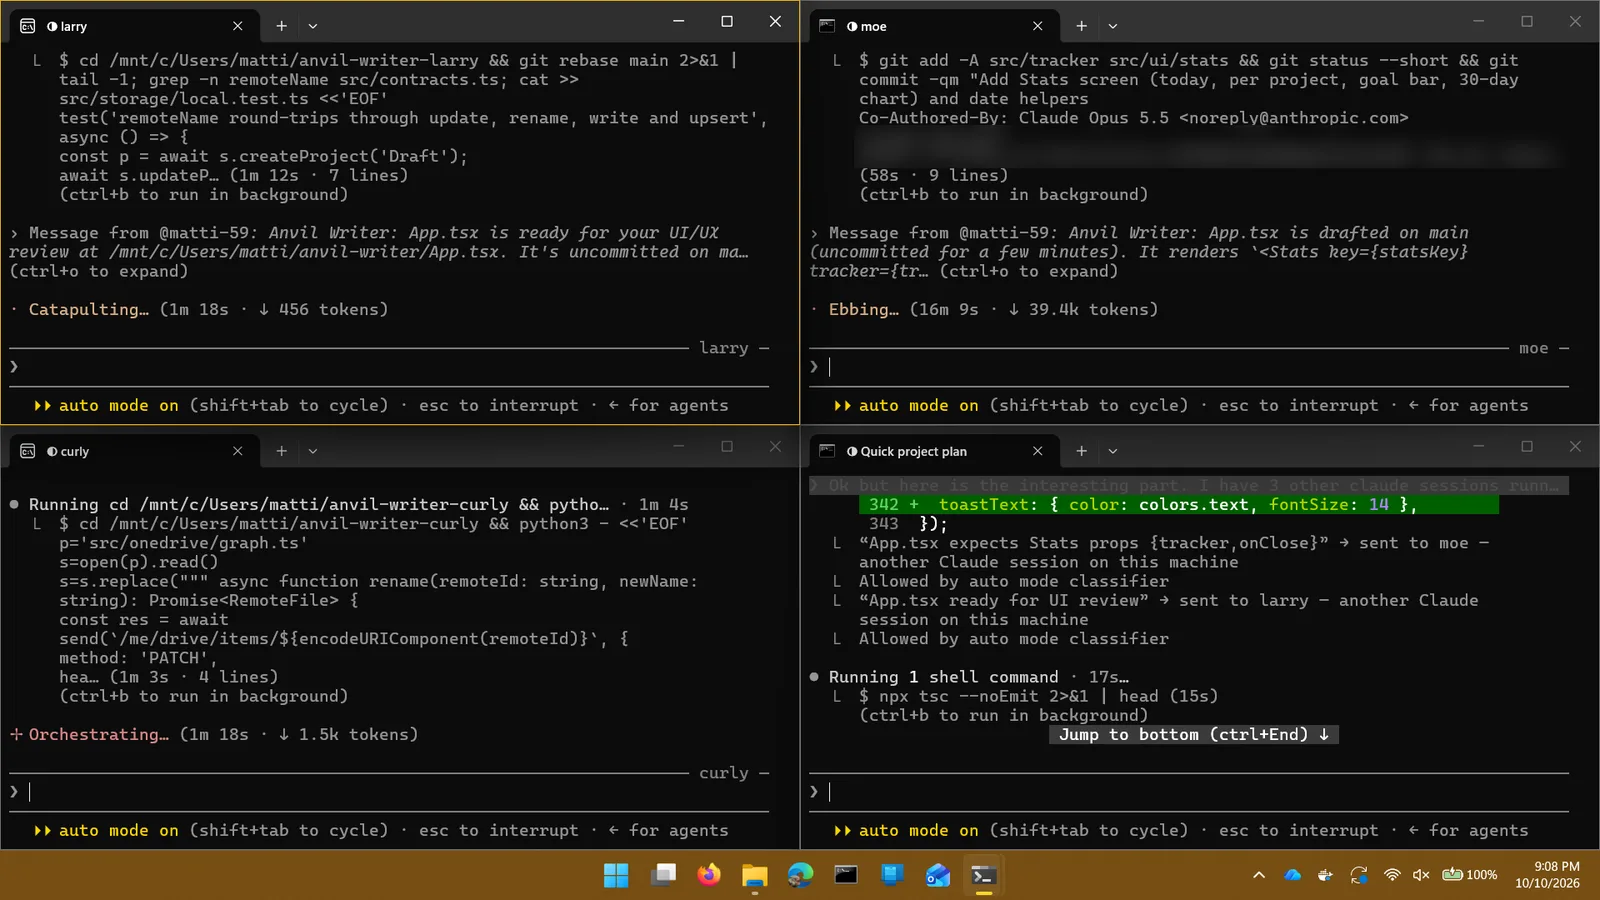
Task: Click auto mode on in Quick project plan
Action: (x=907, y=830)
